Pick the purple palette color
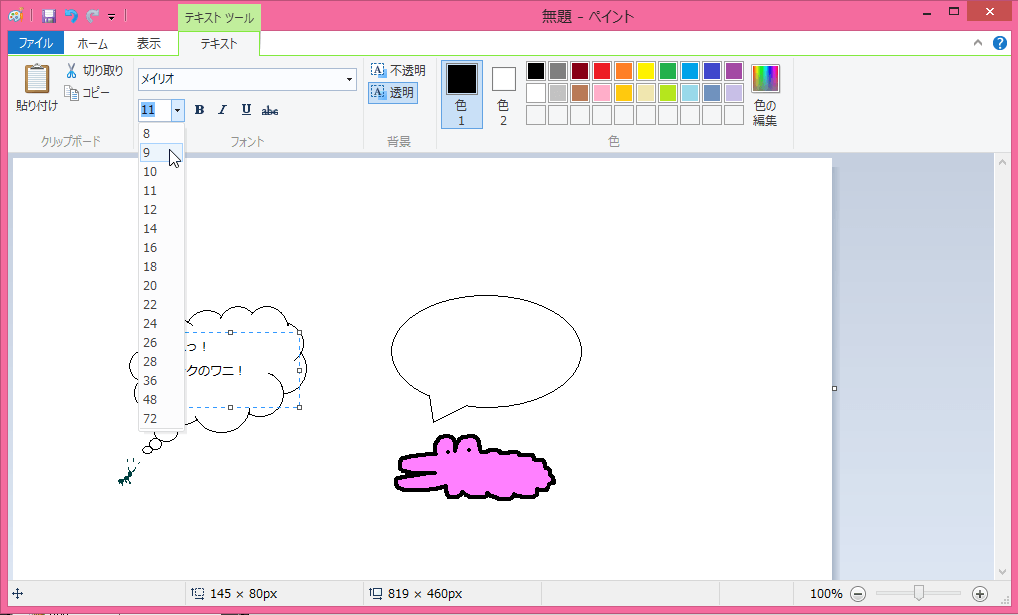 [x=734, y=70]
